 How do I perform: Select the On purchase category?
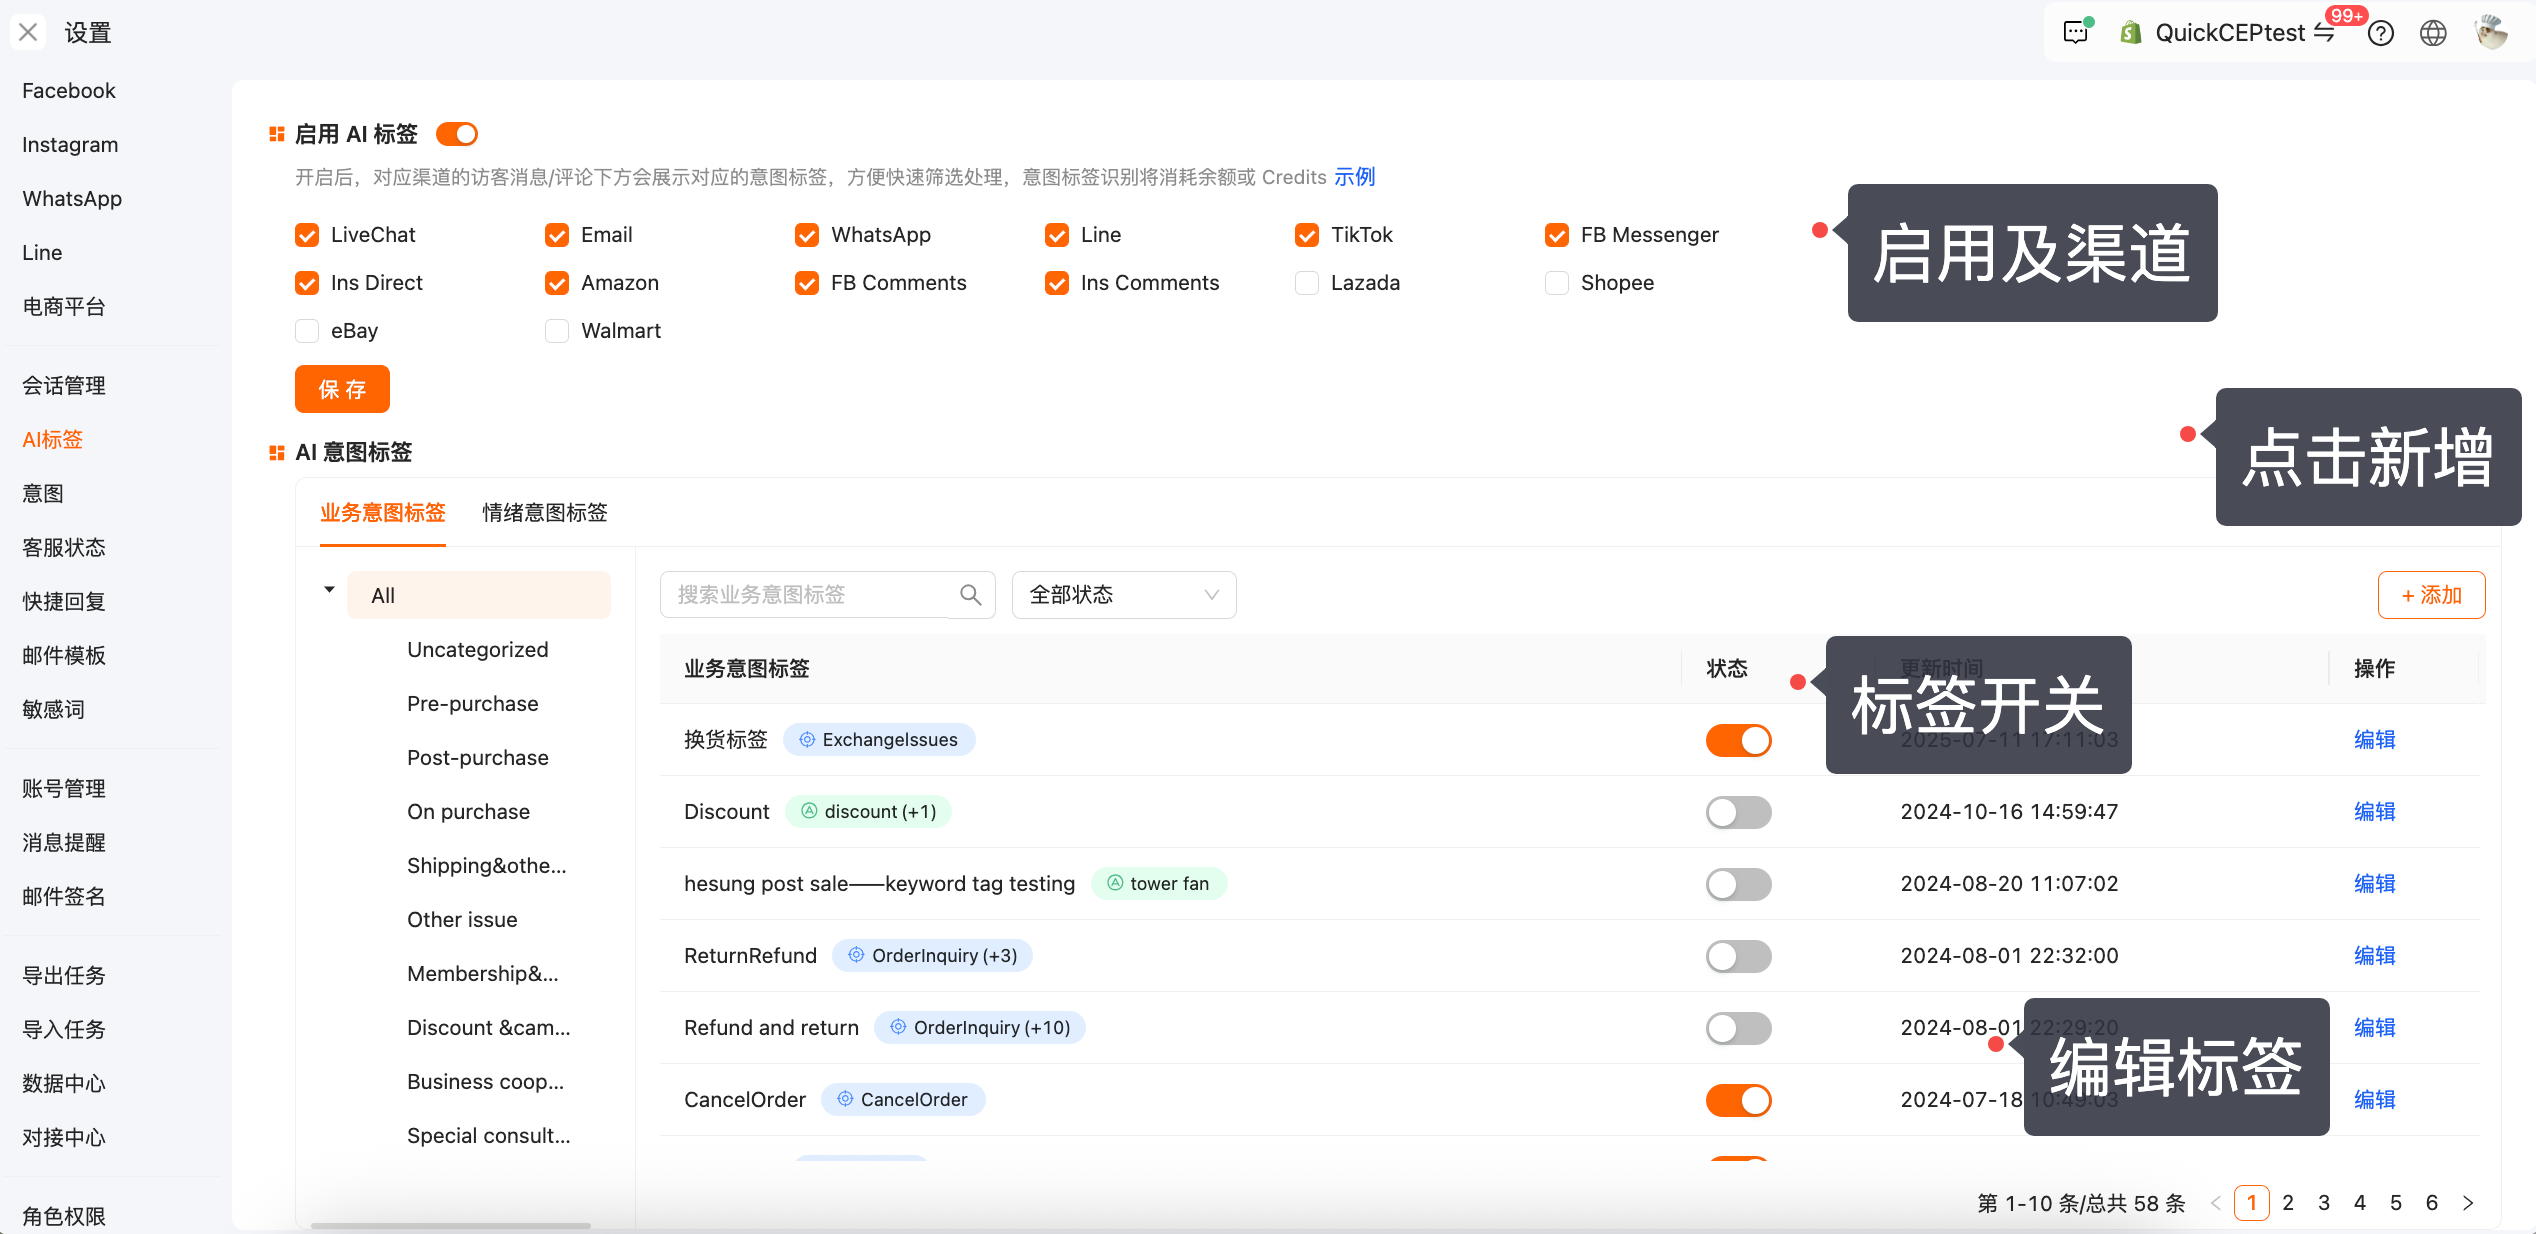(469, 812)
